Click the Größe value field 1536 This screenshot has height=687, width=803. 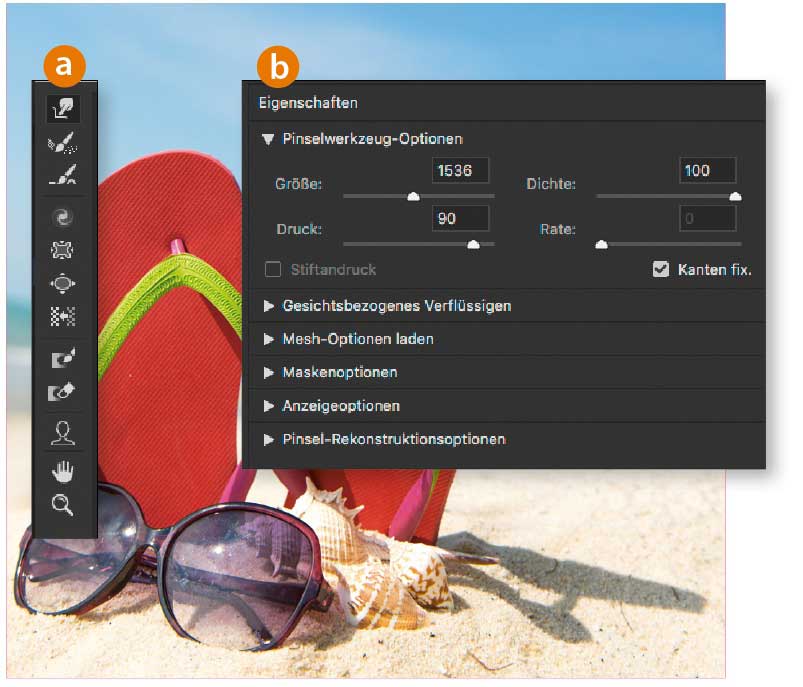[460, 171]
